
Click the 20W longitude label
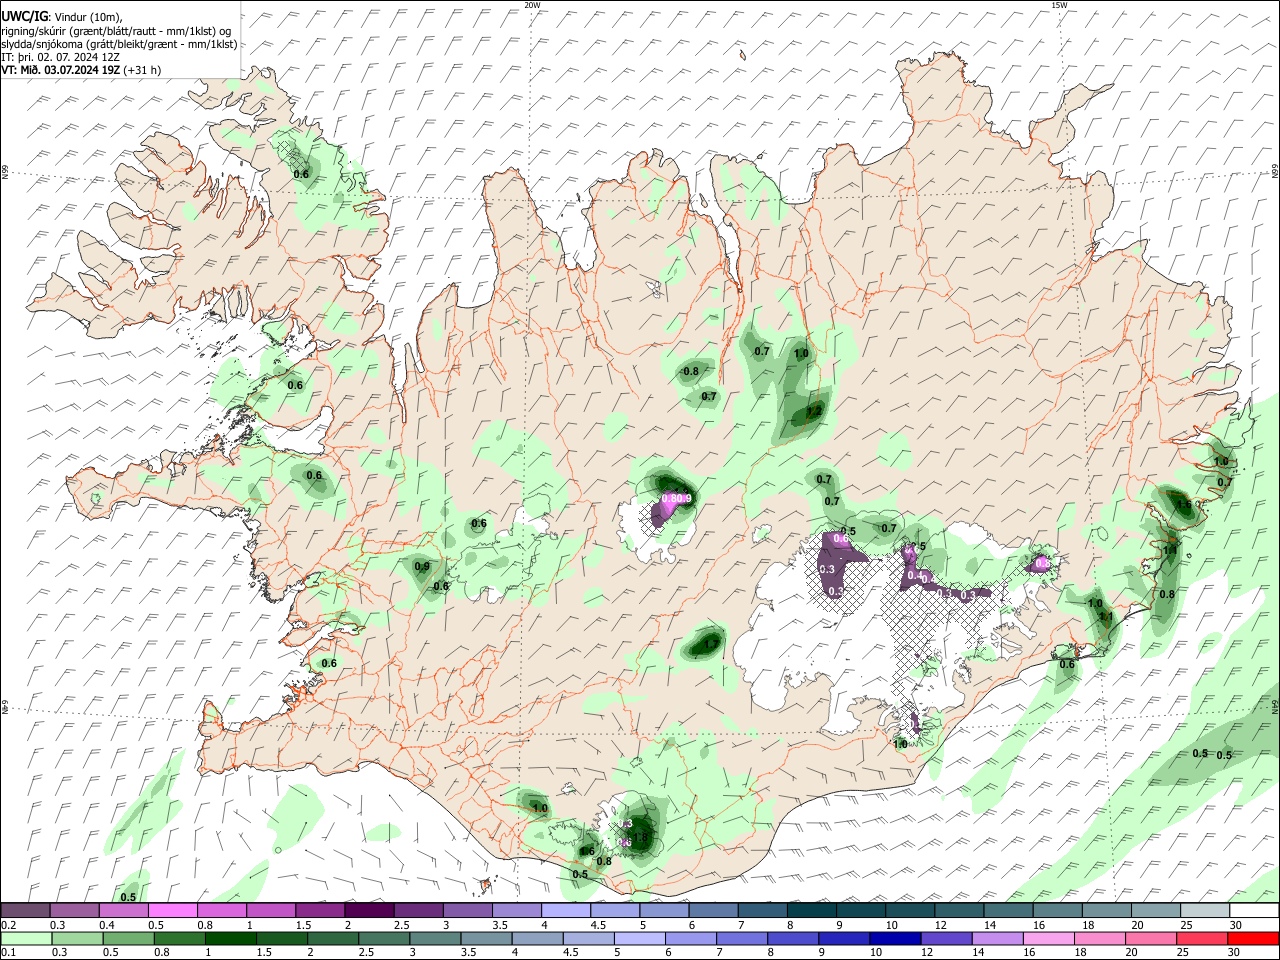point(532,5)
